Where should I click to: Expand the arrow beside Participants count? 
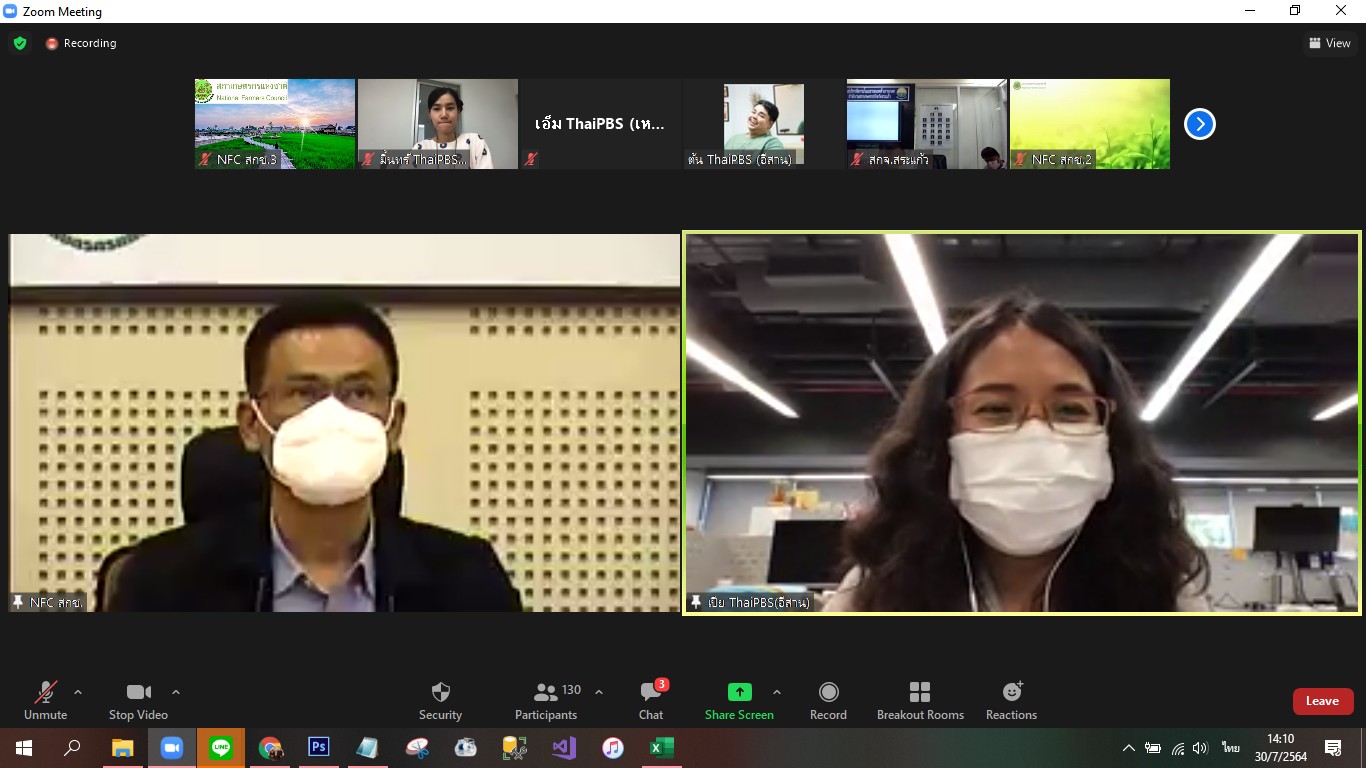tap(599, 692)
